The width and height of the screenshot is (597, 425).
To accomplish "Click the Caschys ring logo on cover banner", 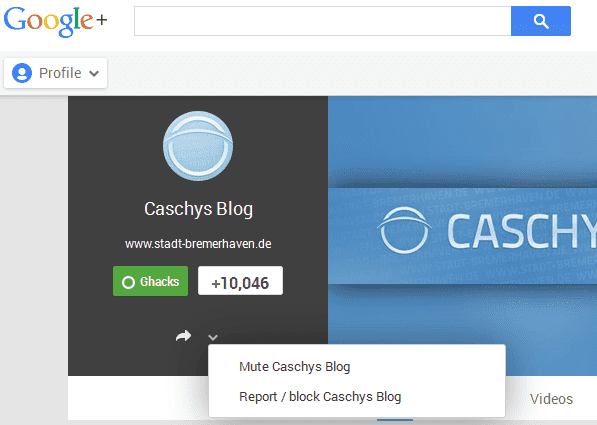I will pos(404,230).
